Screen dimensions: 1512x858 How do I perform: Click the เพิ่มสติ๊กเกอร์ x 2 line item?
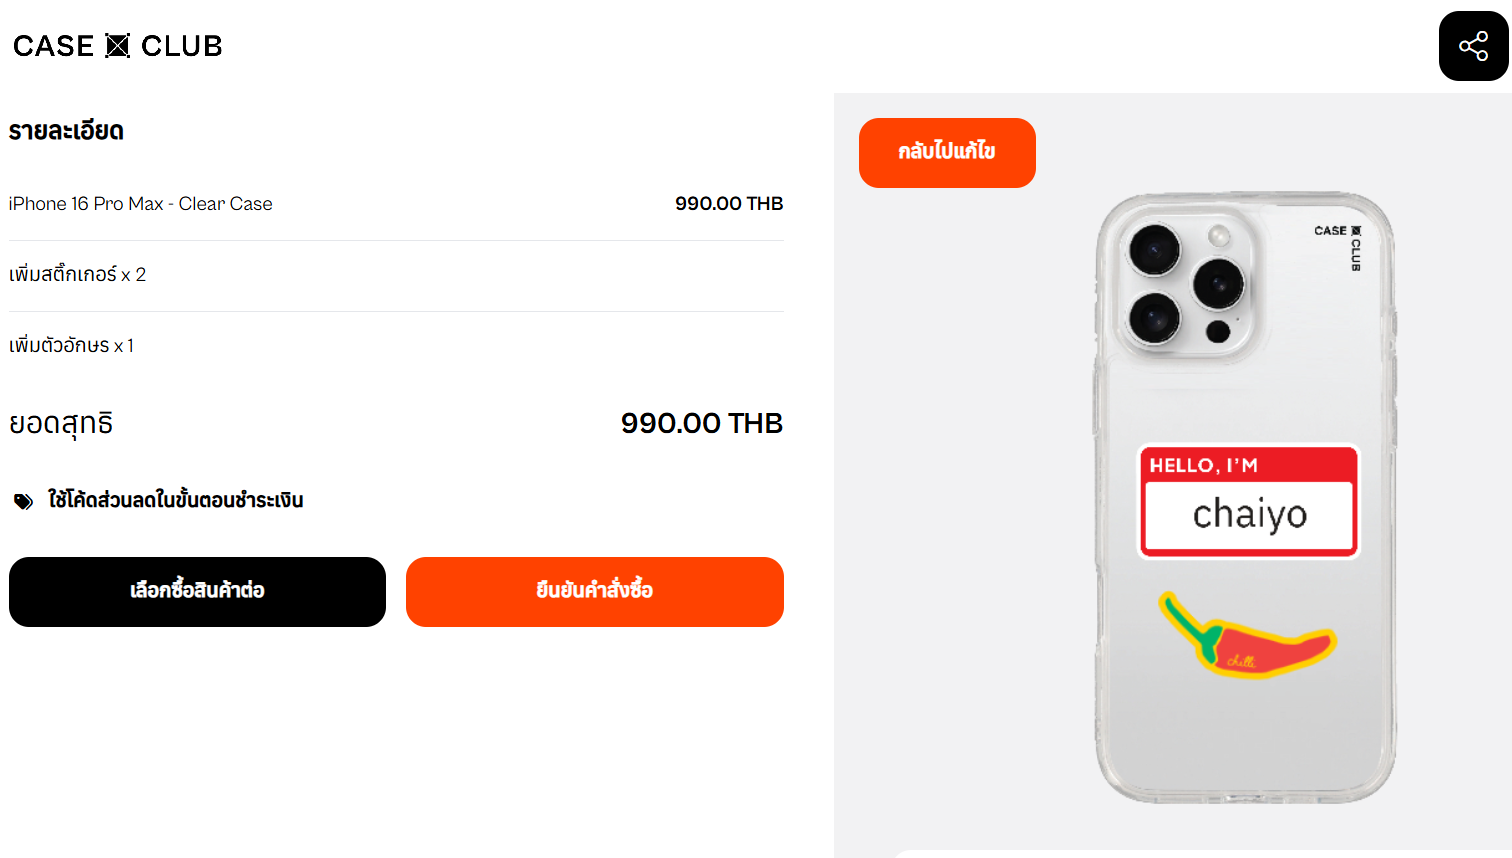click(x=396, y=275)
